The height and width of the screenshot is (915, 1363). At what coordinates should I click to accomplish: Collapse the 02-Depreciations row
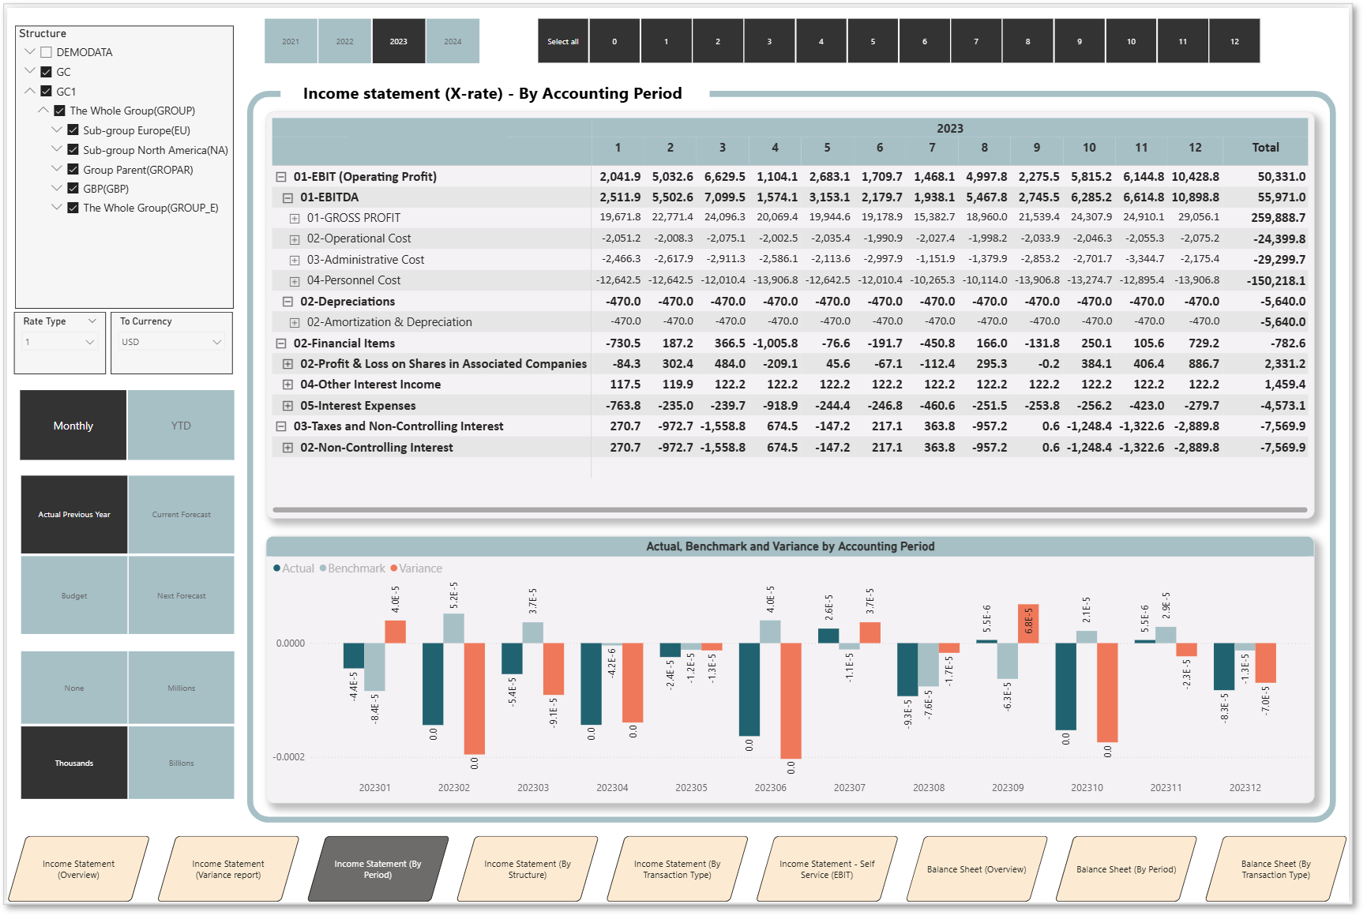[288, 302]
